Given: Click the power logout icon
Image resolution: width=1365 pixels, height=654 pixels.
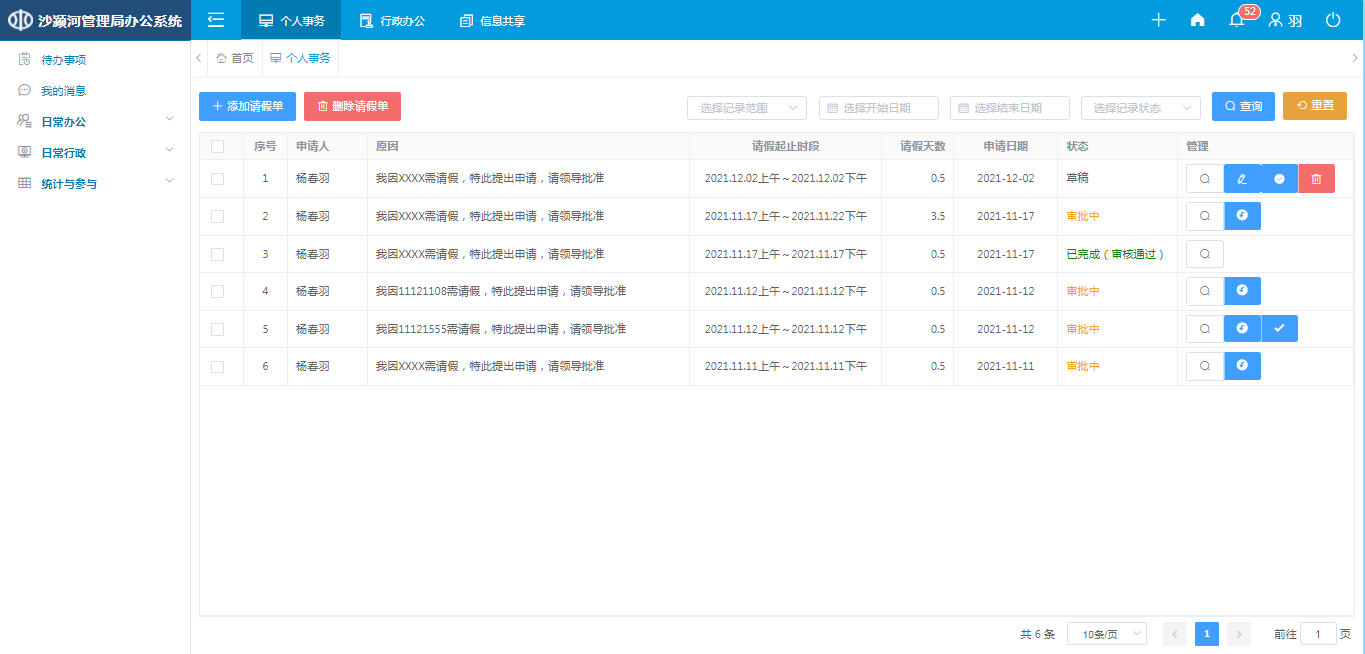Looking at the screenshot, I should tap(1332, 20).
